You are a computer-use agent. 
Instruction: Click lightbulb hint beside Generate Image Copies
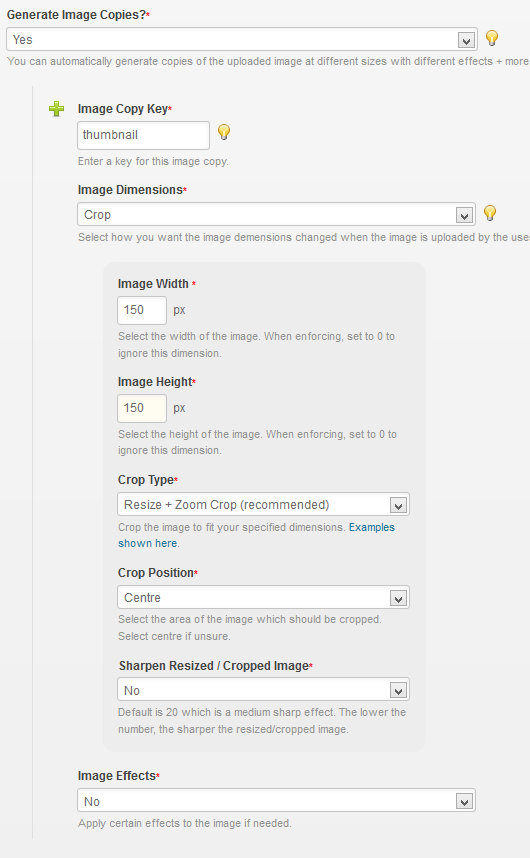(x=492, y=38)
